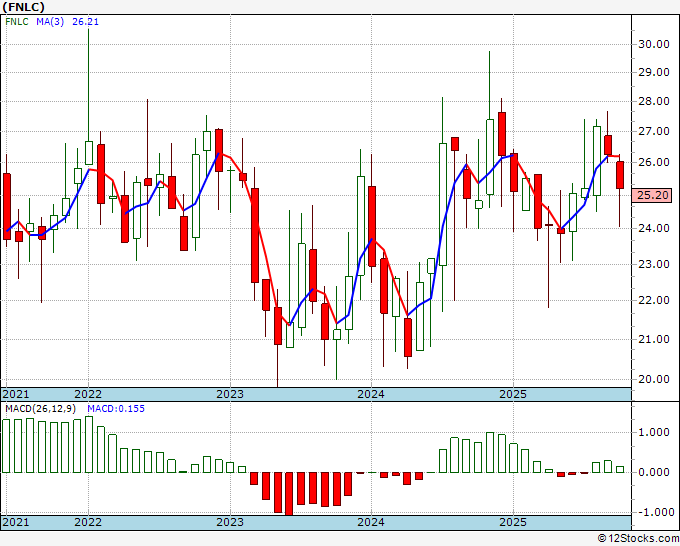The height and width of the screenshot is (546, 680).
Task: Click the MA(3) indicator label
Action: pos(50,22)
